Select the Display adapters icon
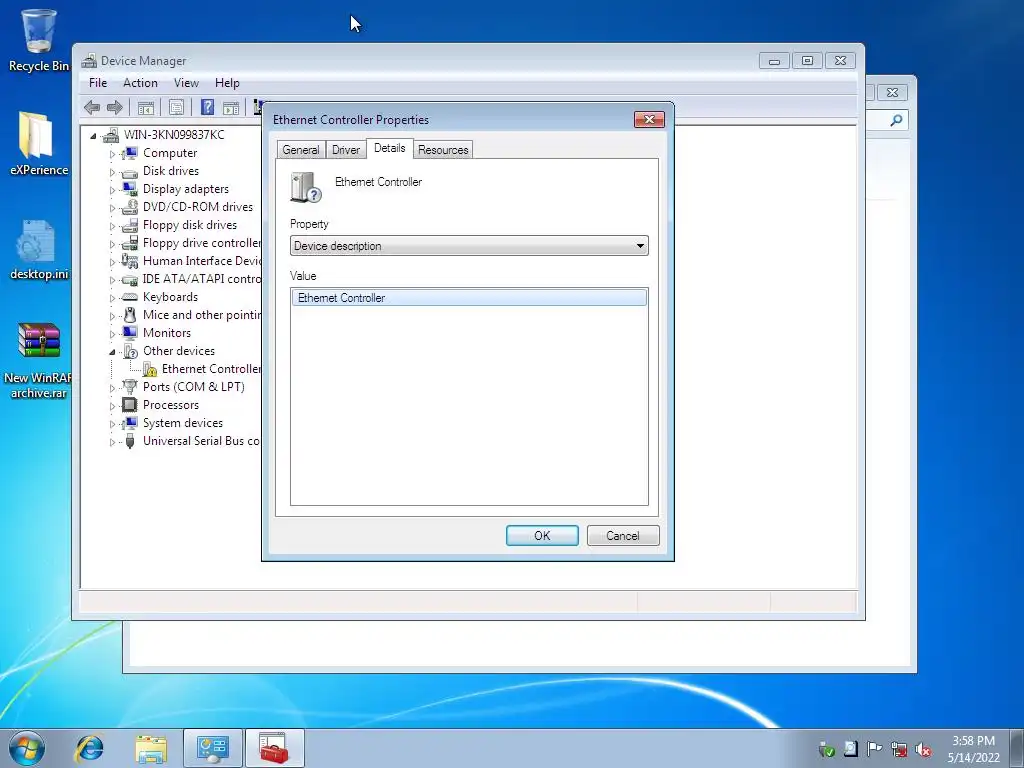This screenshot has height=768, width=1024. (130, 189)
